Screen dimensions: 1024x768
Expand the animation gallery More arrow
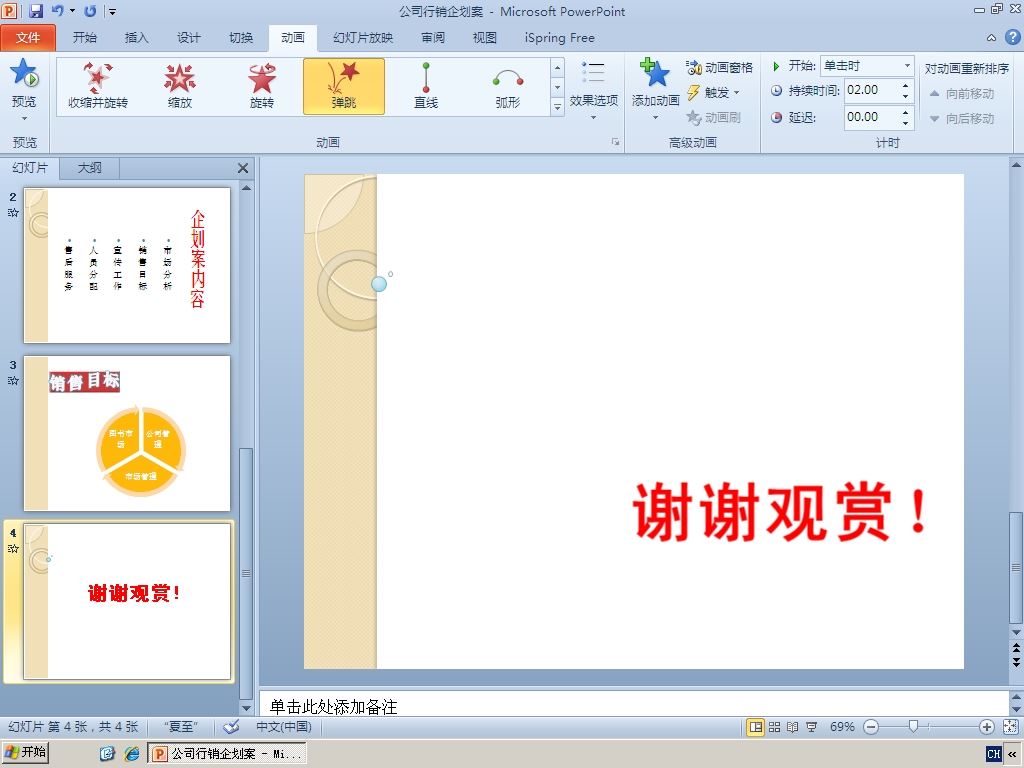557,106
